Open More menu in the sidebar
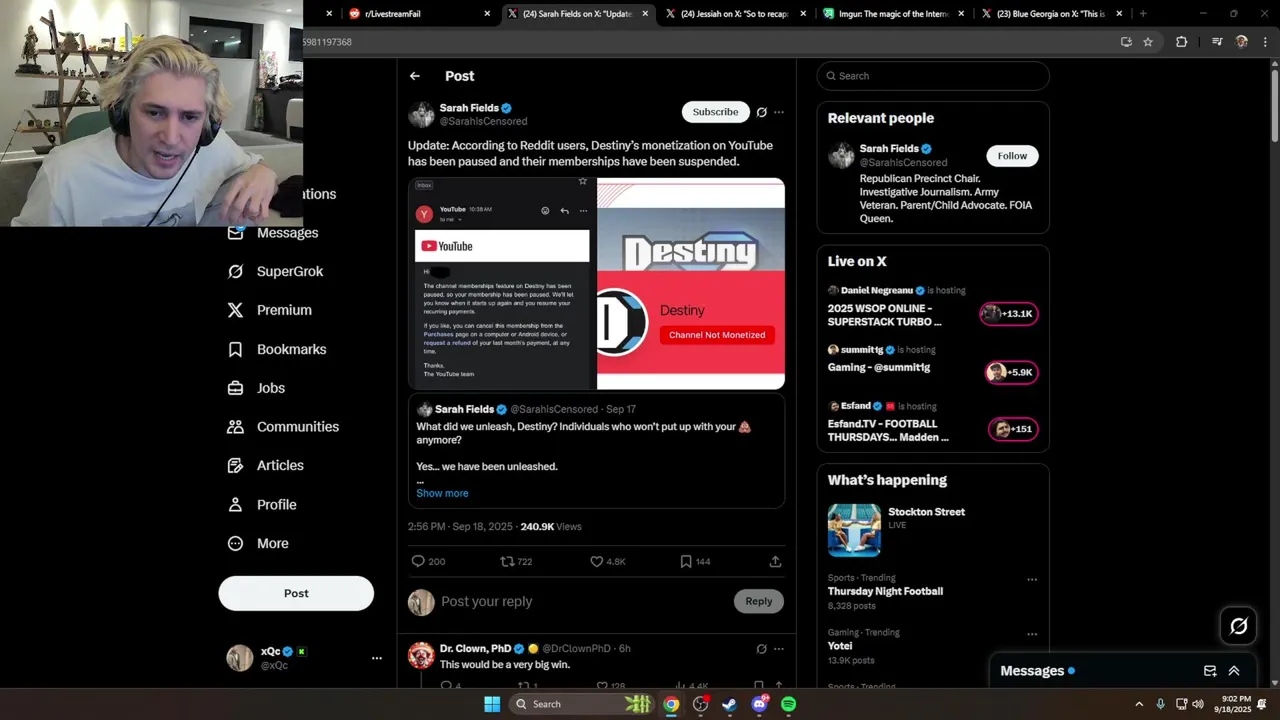Image resolution: width=1280 pixels, height=720 pixels. [258, 544]
